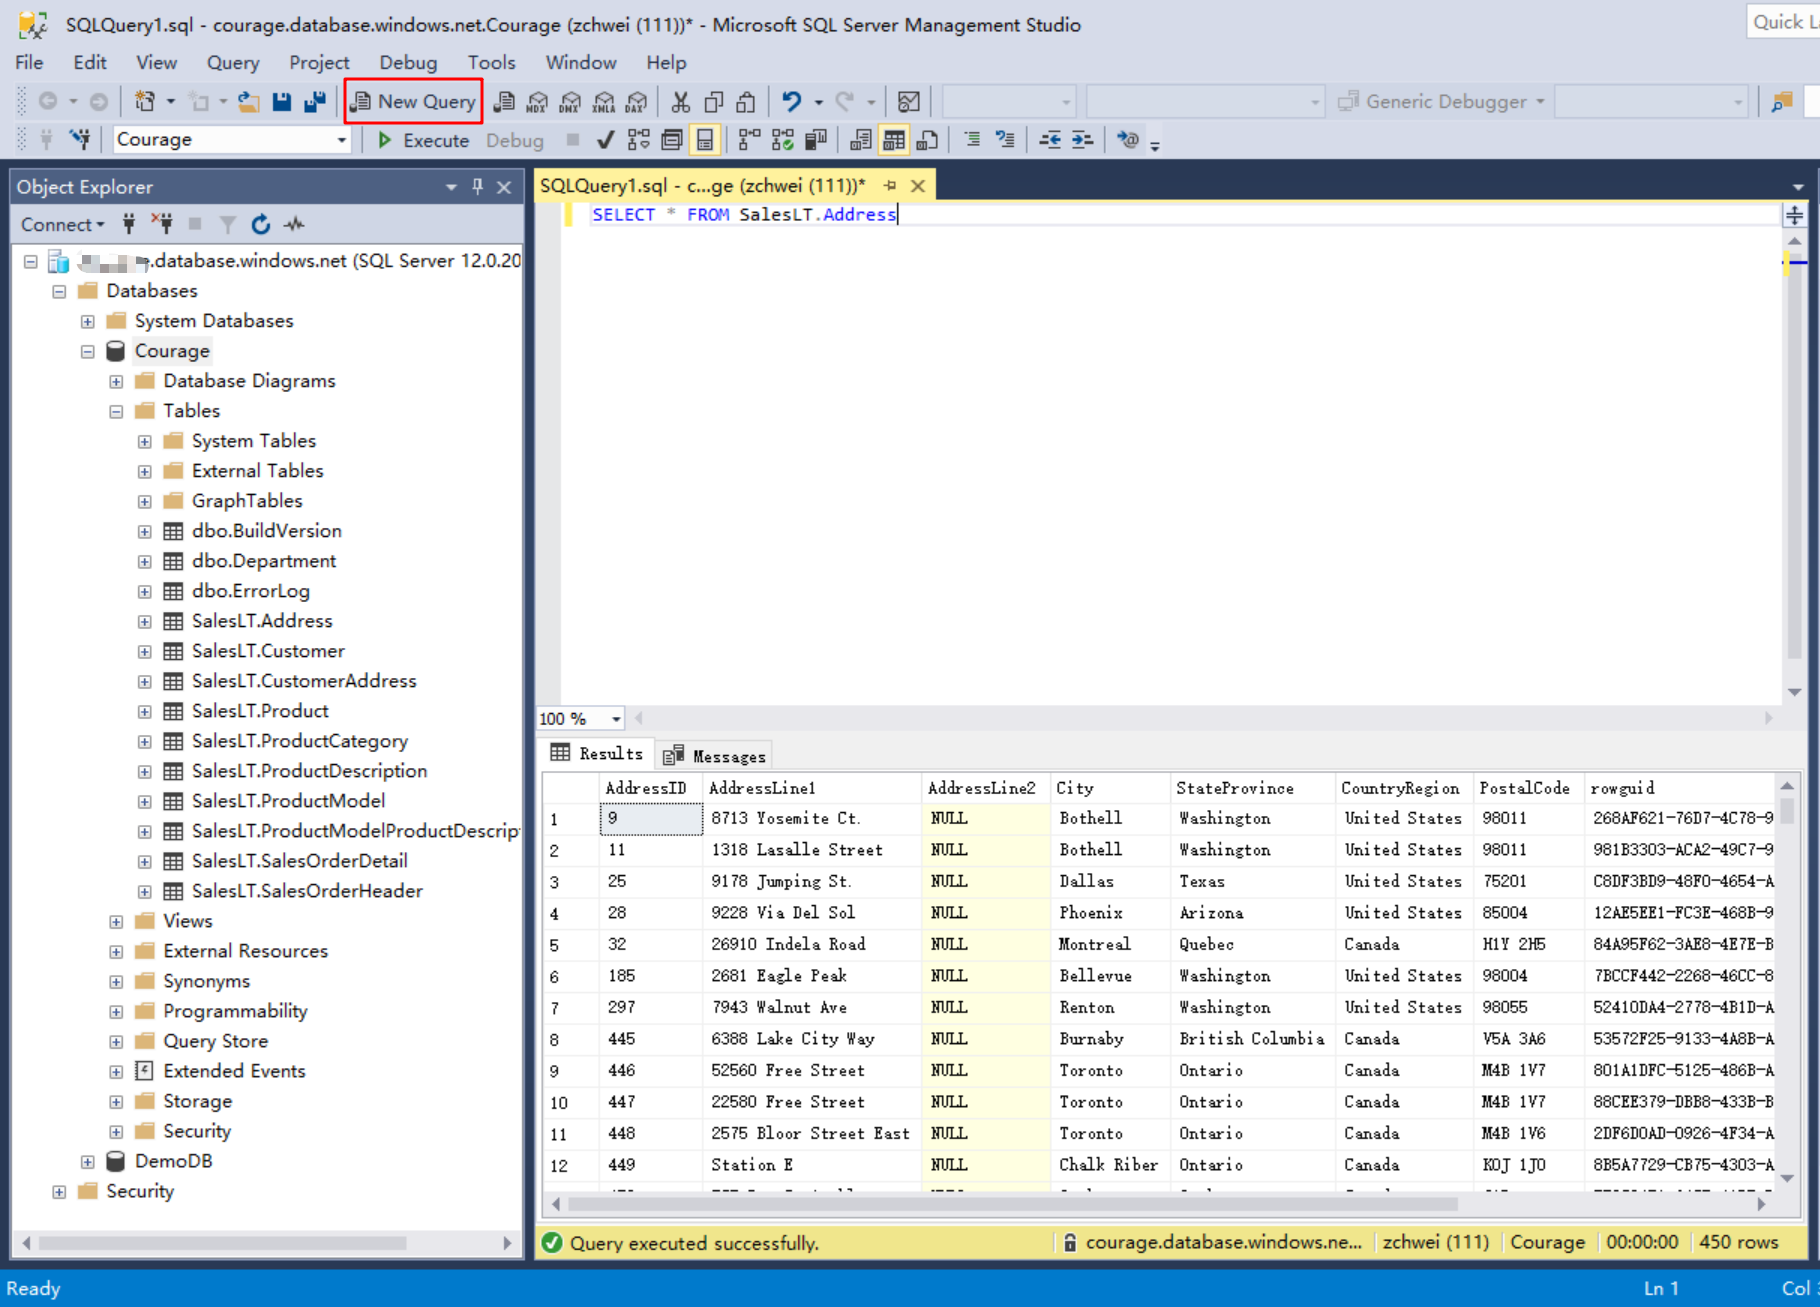The height and width of the screenshot is (1307, 1820).
Task: Select Results to Text mode
Action: 860,140
